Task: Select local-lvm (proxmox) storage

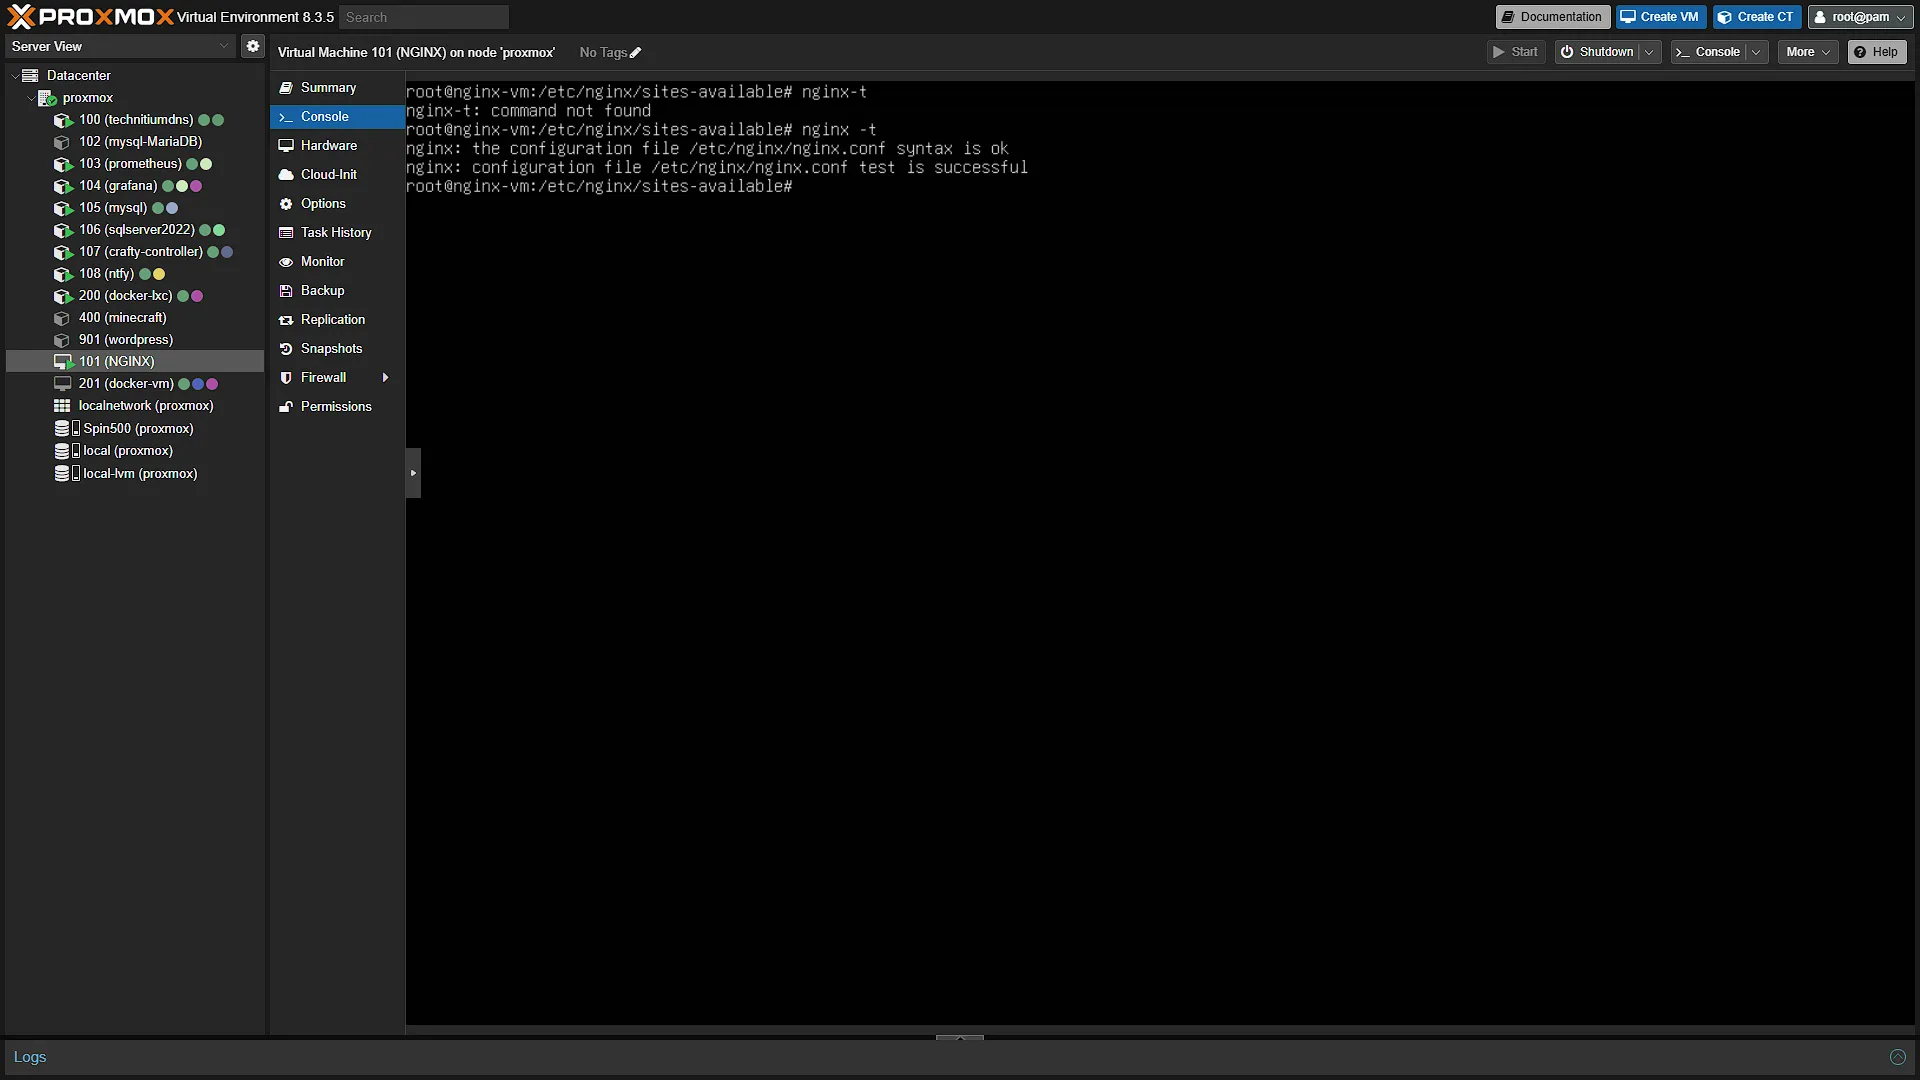Action: click(x=135, y=474)
